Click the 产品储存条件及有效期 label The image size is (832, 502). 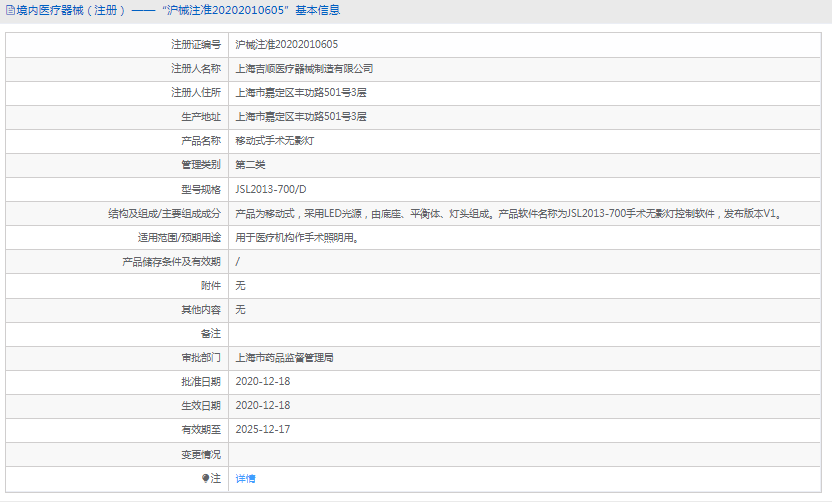click(171, 262)
